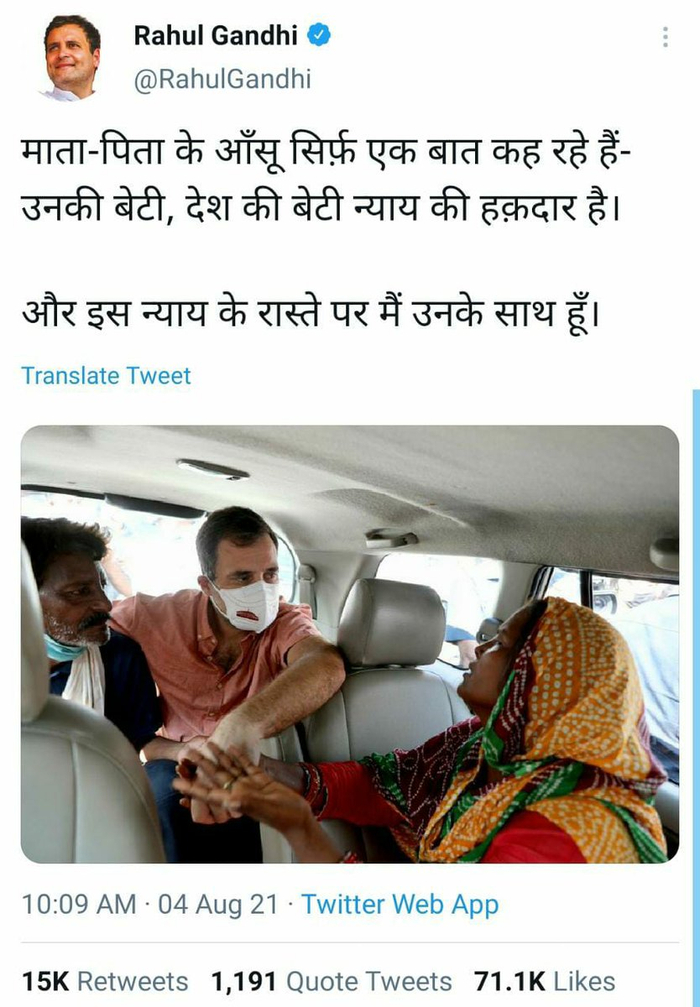Open the three-dot more options menu
This screenshot has height=1007, width=700.
665,37
